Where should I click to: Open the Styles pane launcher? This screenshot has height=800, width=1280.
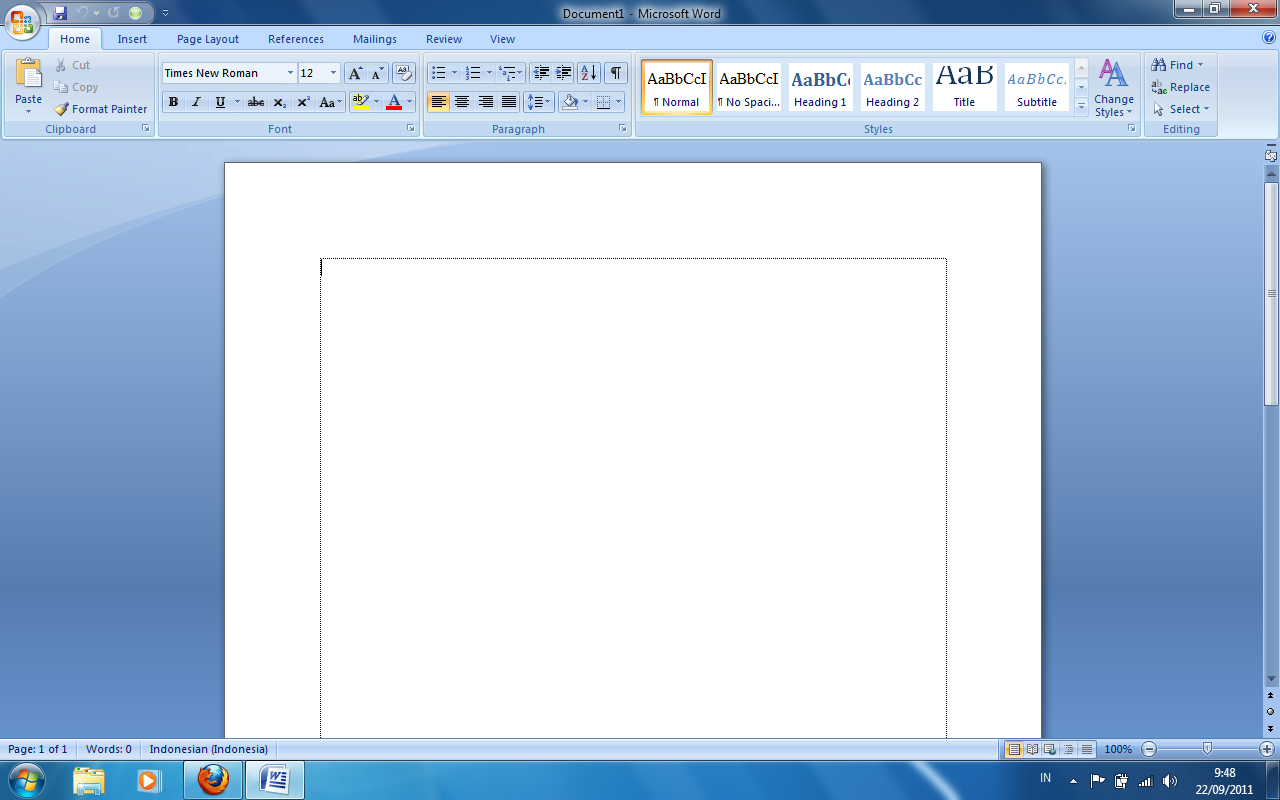tap(1132, 129)
